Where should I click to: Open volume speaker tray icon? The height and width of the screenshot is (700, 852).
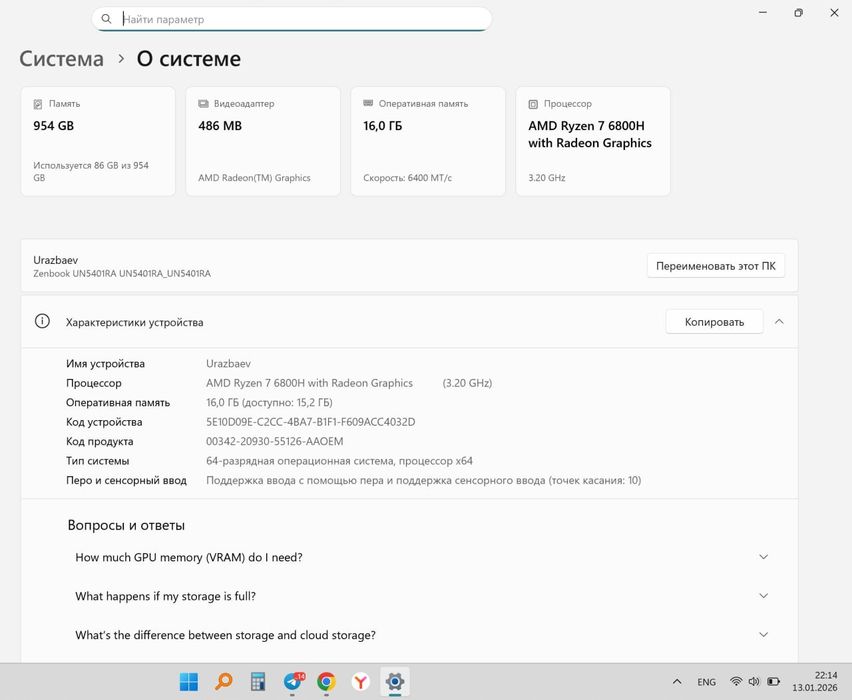(754, 681)
